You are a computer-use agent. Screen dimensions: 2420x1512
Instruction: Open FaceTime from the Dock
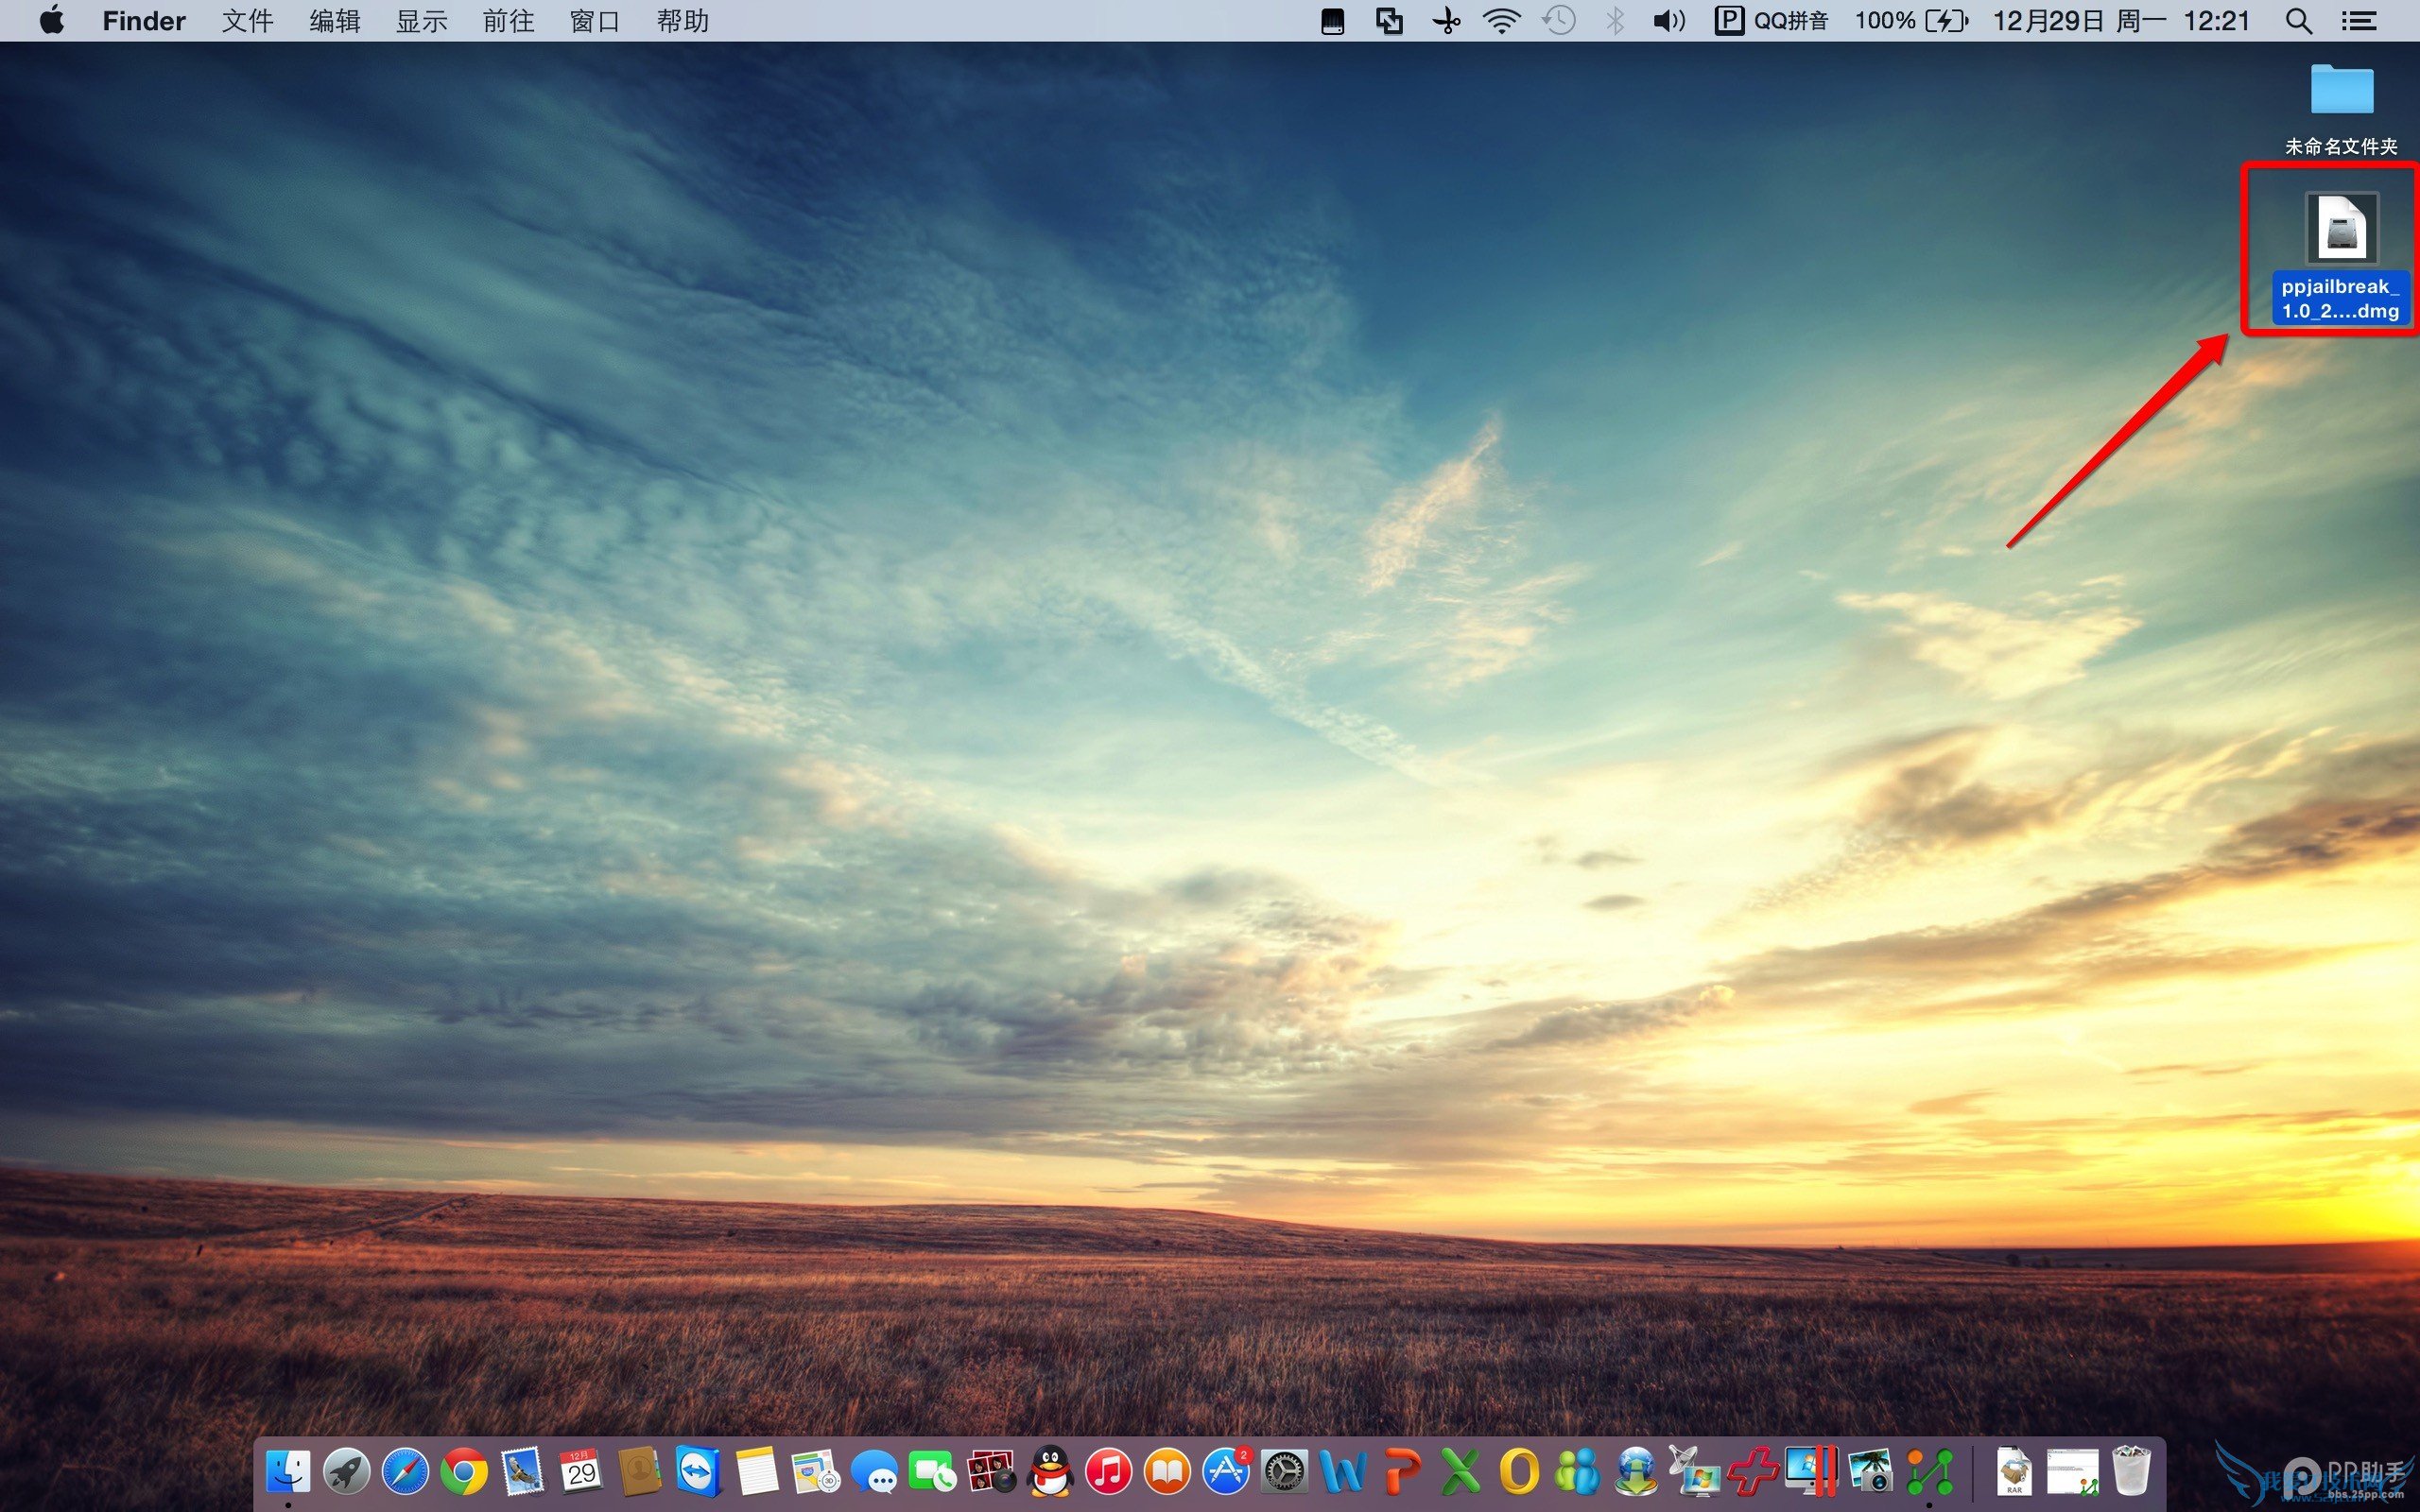pos(930,1471)
